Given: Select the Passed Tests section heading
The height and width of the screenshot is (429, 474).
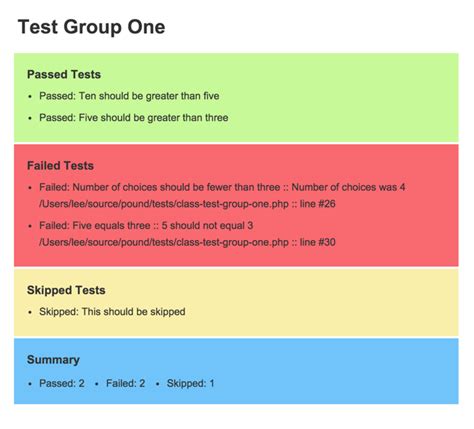Looking at the screenshot, I should click(x=64, y=74).
